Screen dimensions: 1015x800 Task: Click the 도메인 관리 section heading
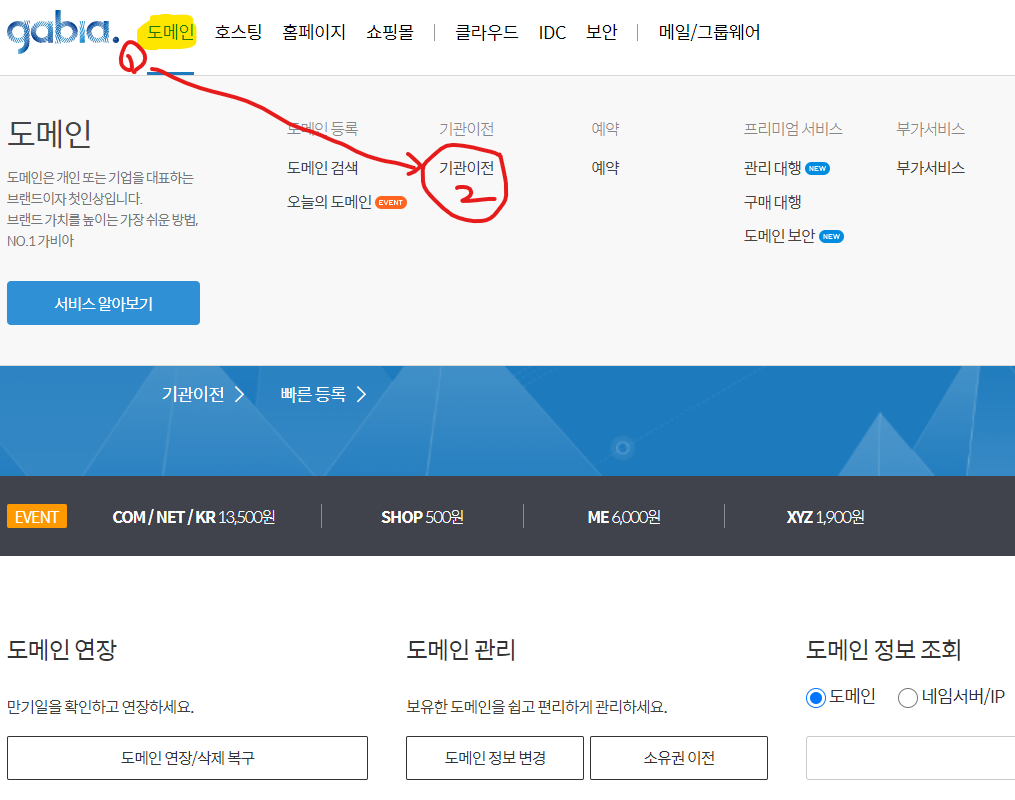click(461, 649)
